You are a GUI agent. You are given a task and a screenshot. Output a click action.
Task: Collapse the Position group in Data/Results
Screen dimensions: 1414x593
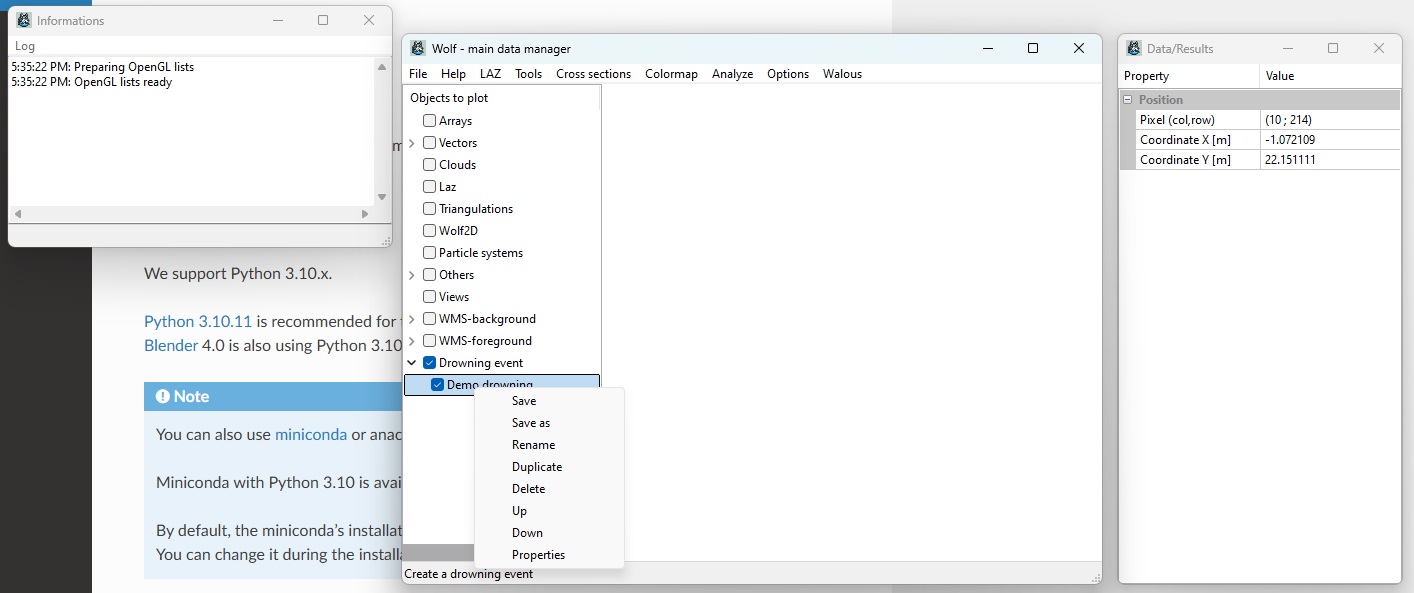click(x=1128, y=100)
